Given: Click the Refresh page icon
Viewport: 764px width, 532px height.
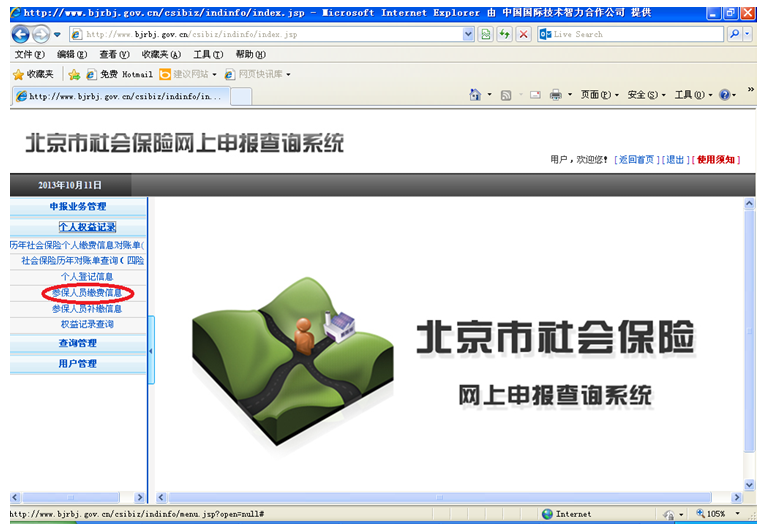Looking at the screenshot, I should pos(485,34).
